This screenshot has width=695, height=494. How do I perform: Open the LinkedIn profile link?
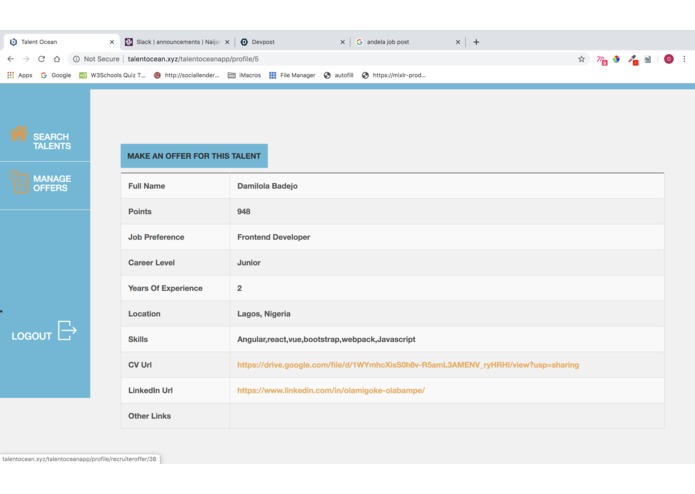(x=331, y=390)
